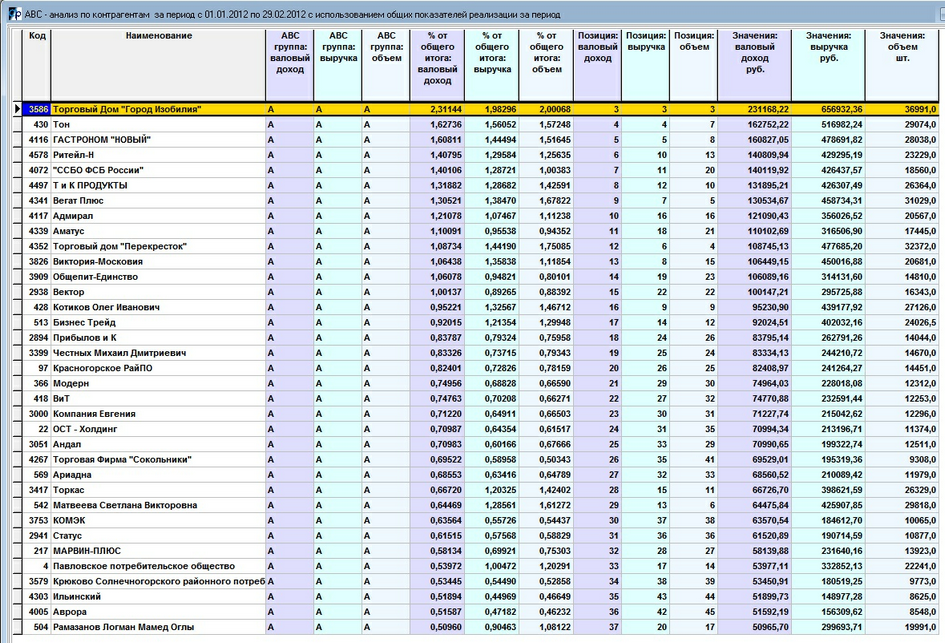
Task: Select the row "Торкас"
Action: (480, 490)
